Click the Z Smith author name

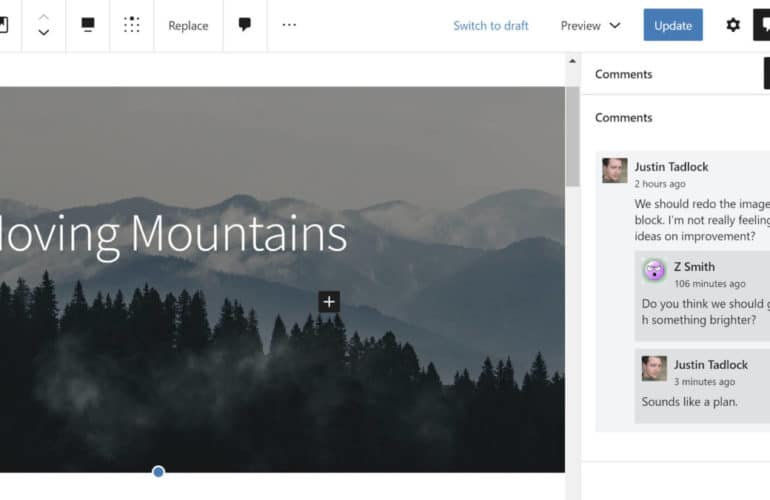694,267
